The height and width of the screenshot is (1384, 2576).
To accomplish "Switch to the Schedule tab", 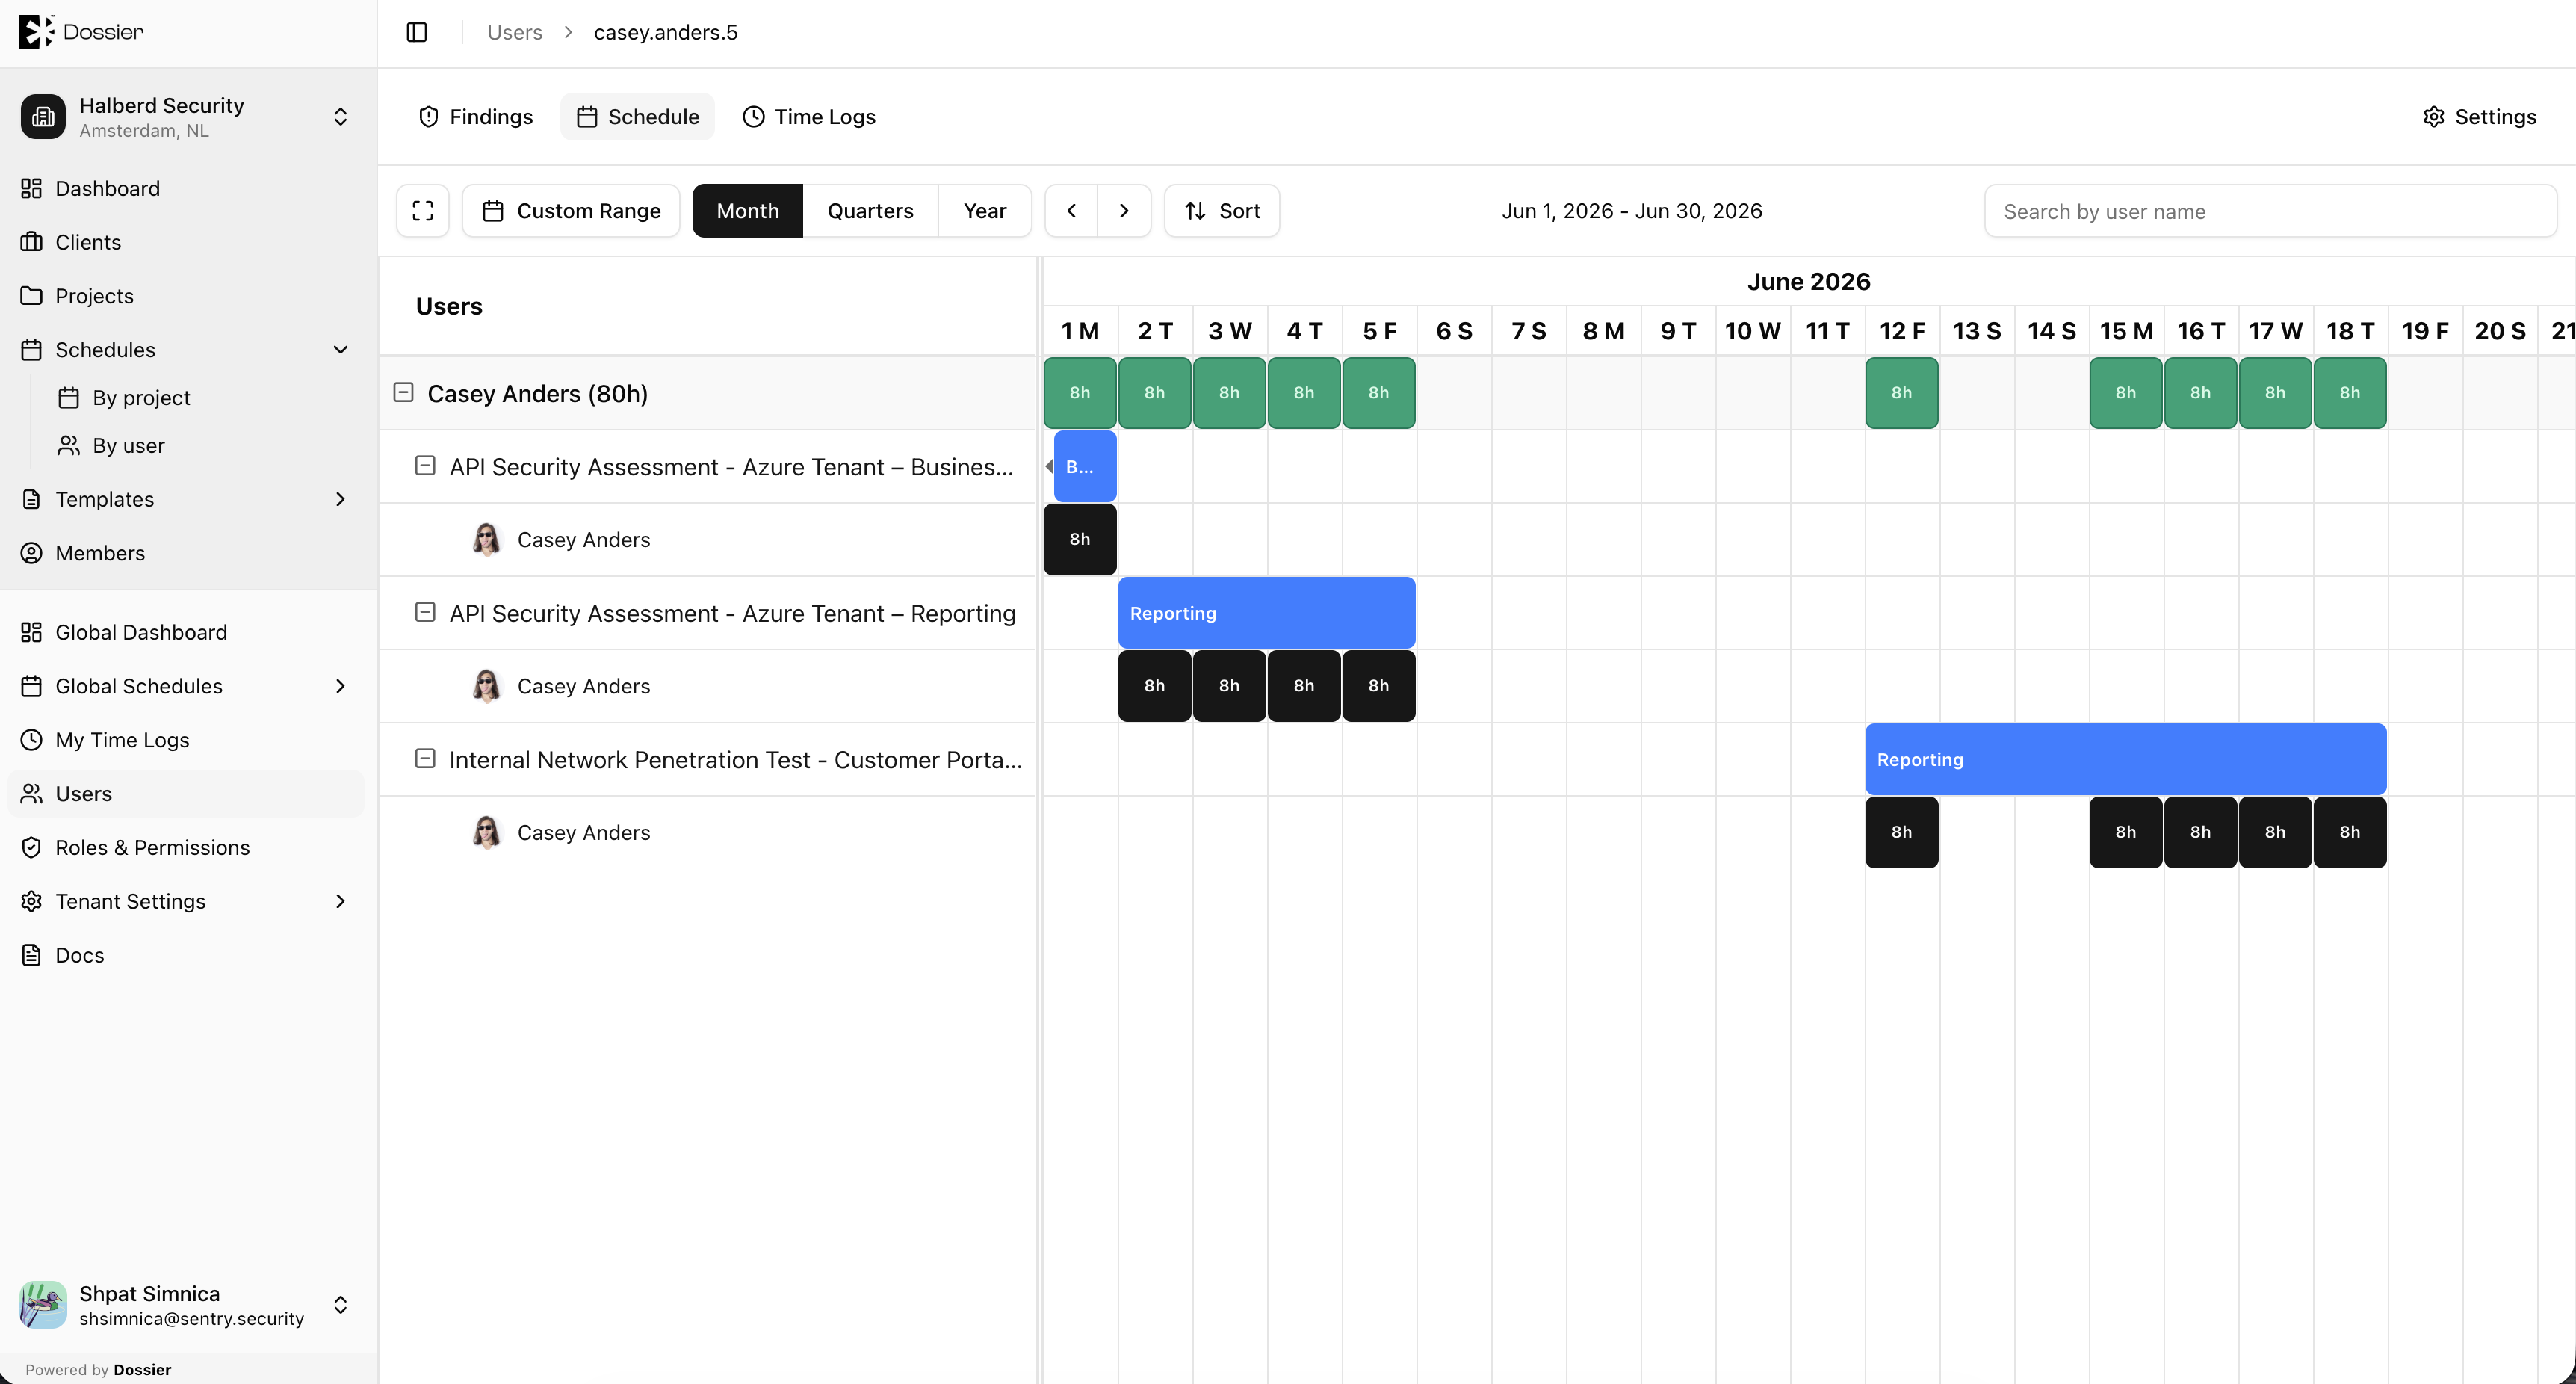I will tap(637, 117).
